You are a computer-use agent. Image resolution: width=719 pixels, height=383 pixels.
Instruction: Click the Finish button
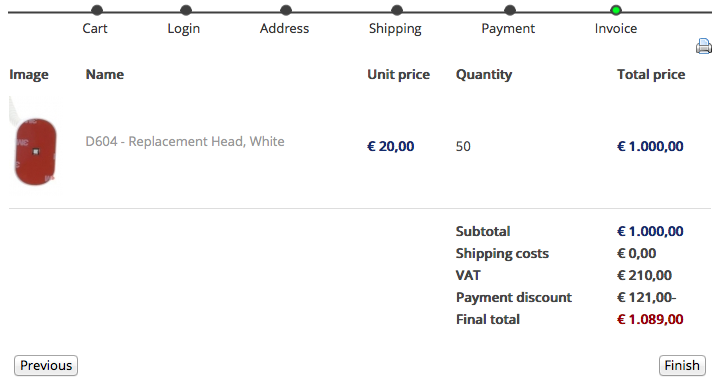point(682,366)
